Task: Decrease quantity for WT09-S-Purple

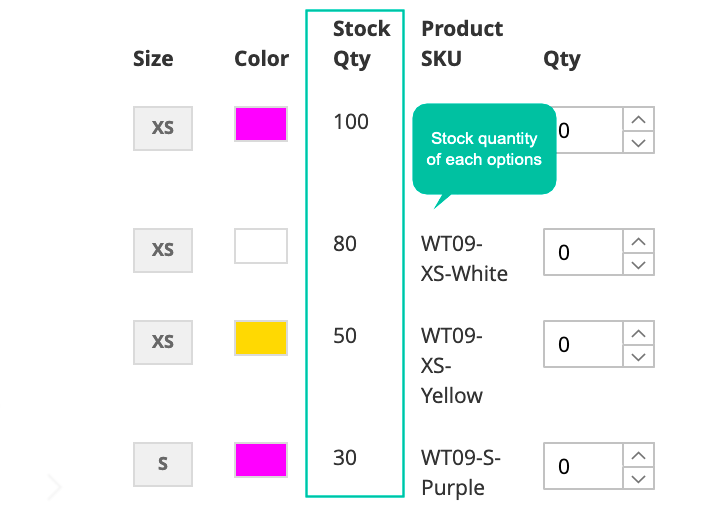Action: coord(638,479)
